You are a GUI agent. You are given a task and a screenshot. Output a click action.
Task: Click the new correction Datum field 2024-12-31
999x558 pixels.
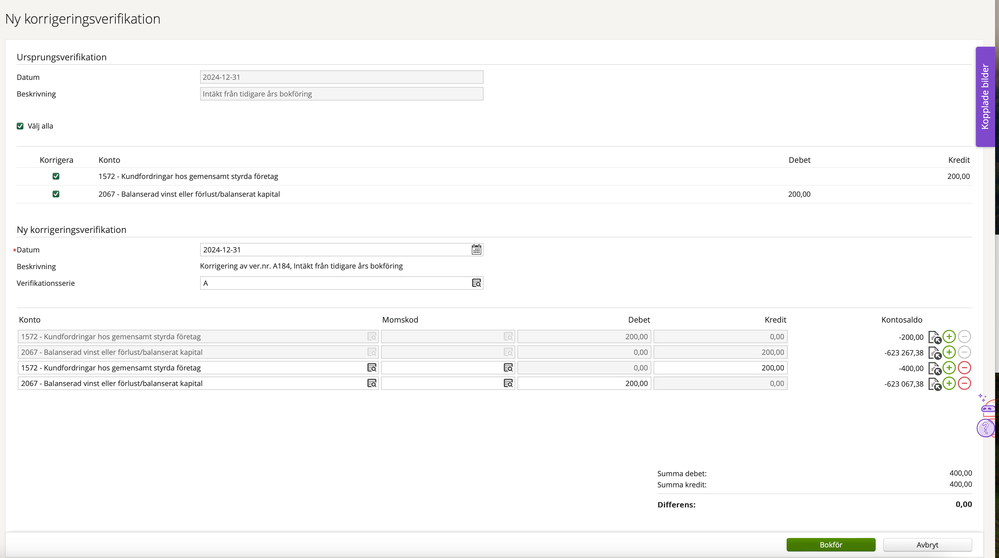(x=341, y=250)
